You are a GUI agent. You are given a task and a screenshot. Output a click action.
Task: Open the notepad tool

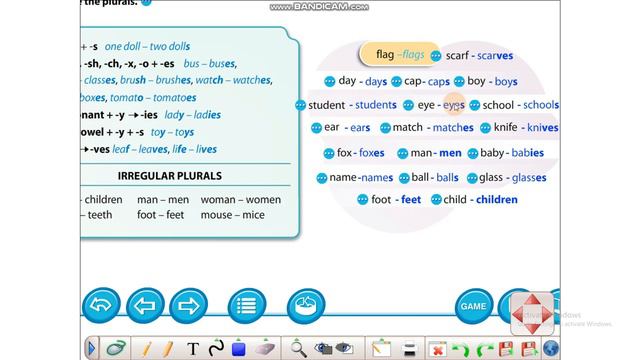381,348
